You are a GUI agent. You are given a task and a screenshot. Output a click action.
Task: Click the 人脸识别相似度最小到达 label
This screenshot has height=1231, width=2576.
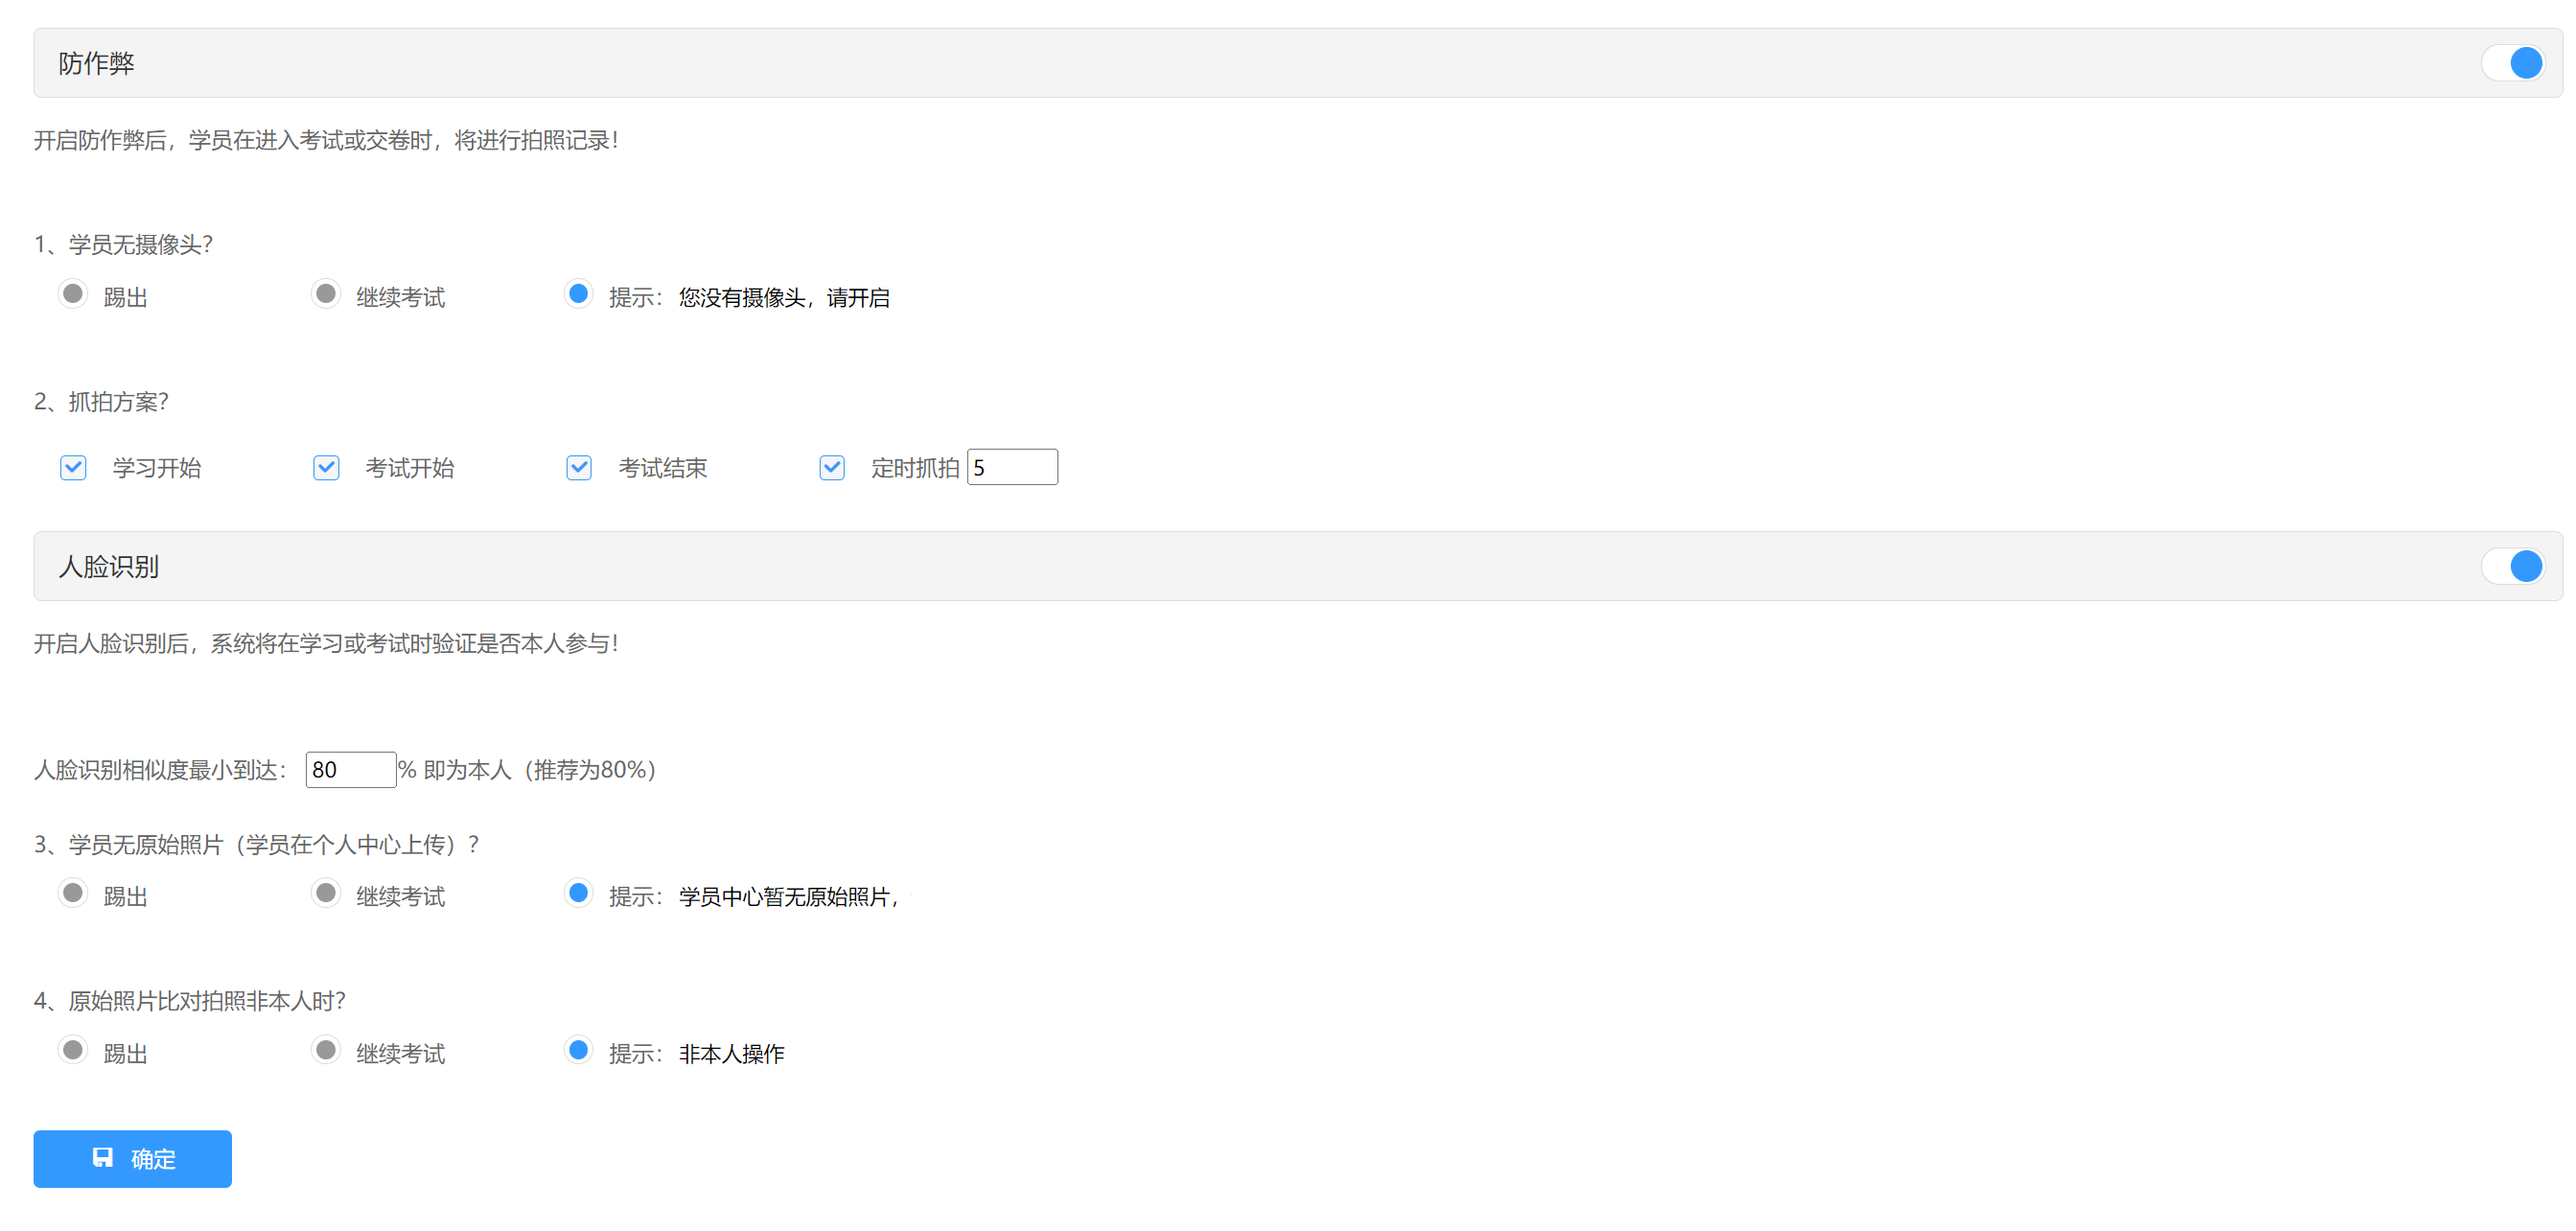pos(161,770)
